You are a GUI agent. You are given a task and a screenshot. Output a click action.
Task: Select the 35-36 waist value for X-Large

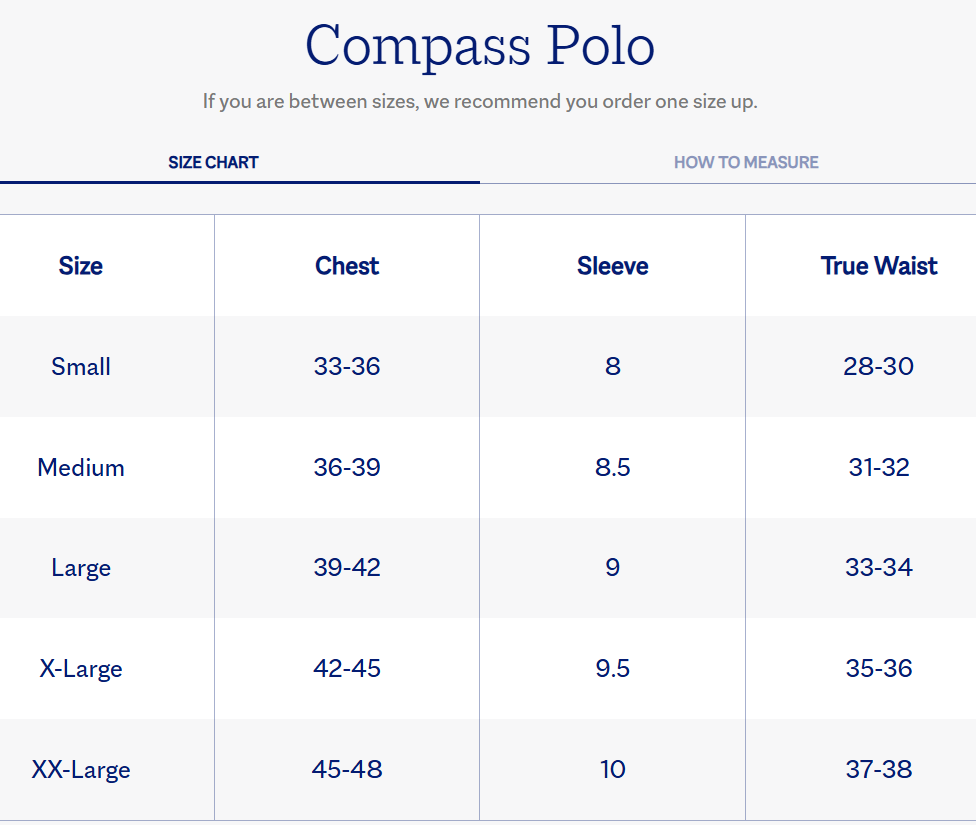click(879, 669)
